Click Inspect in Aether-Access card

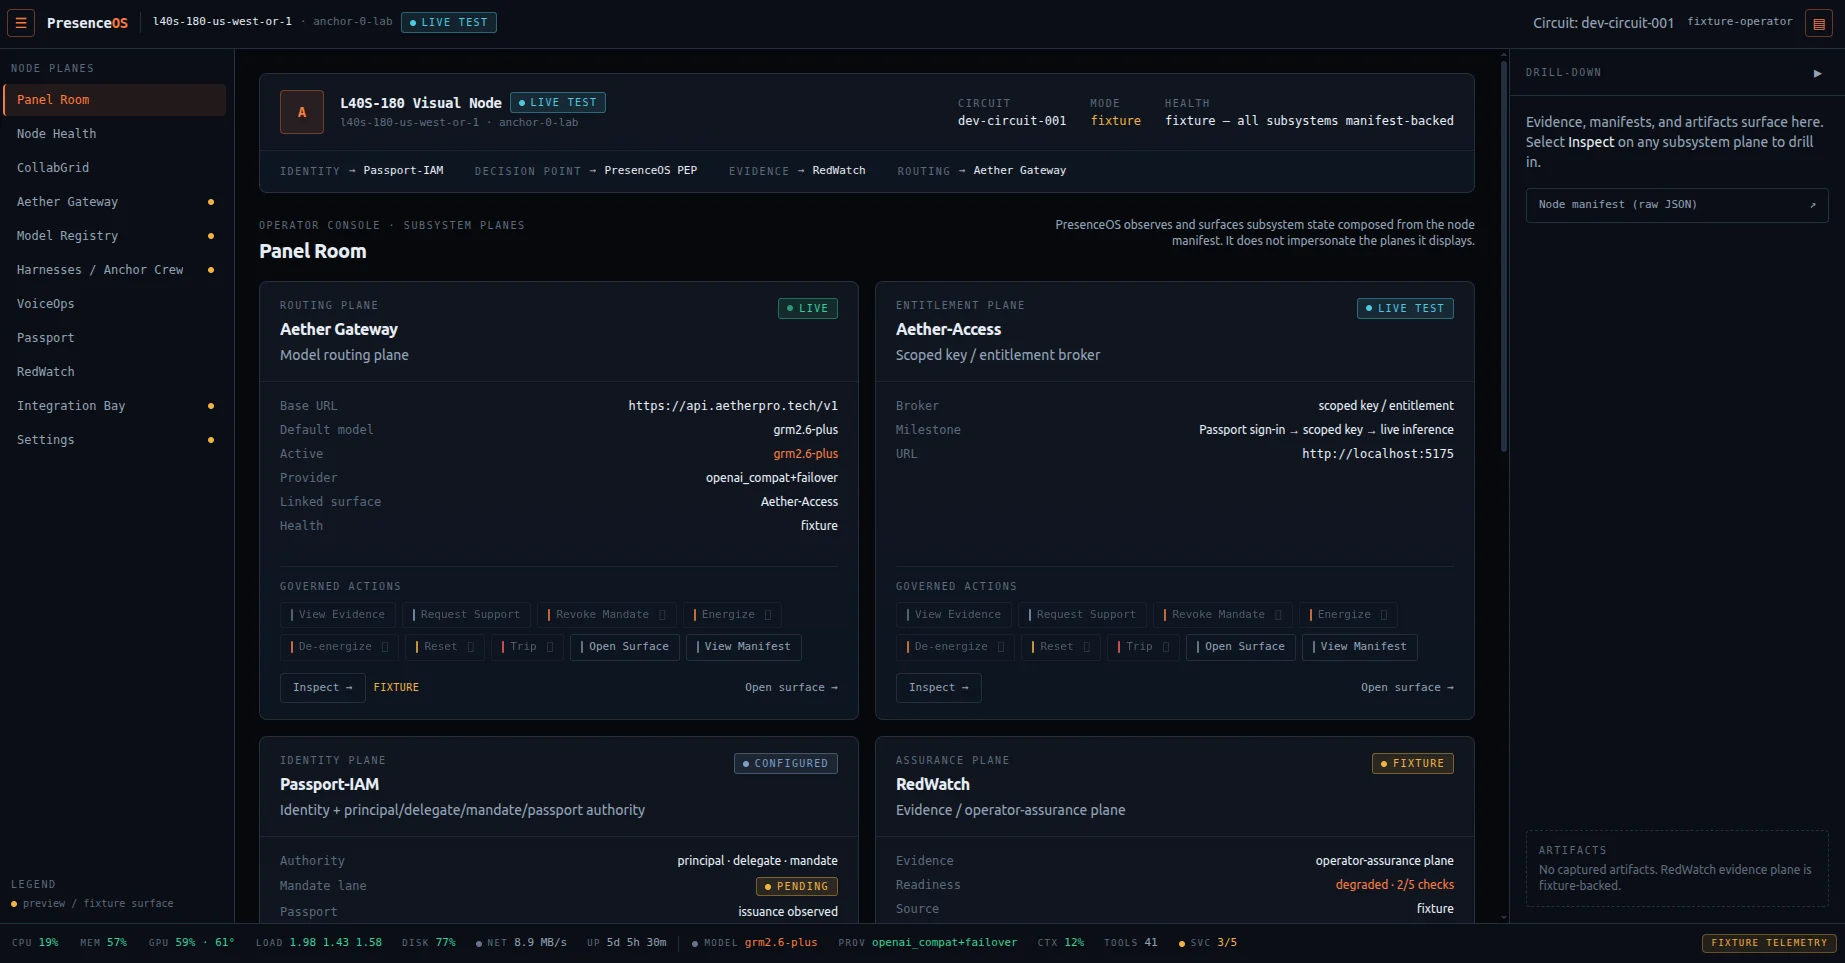(x=939, y=688)
